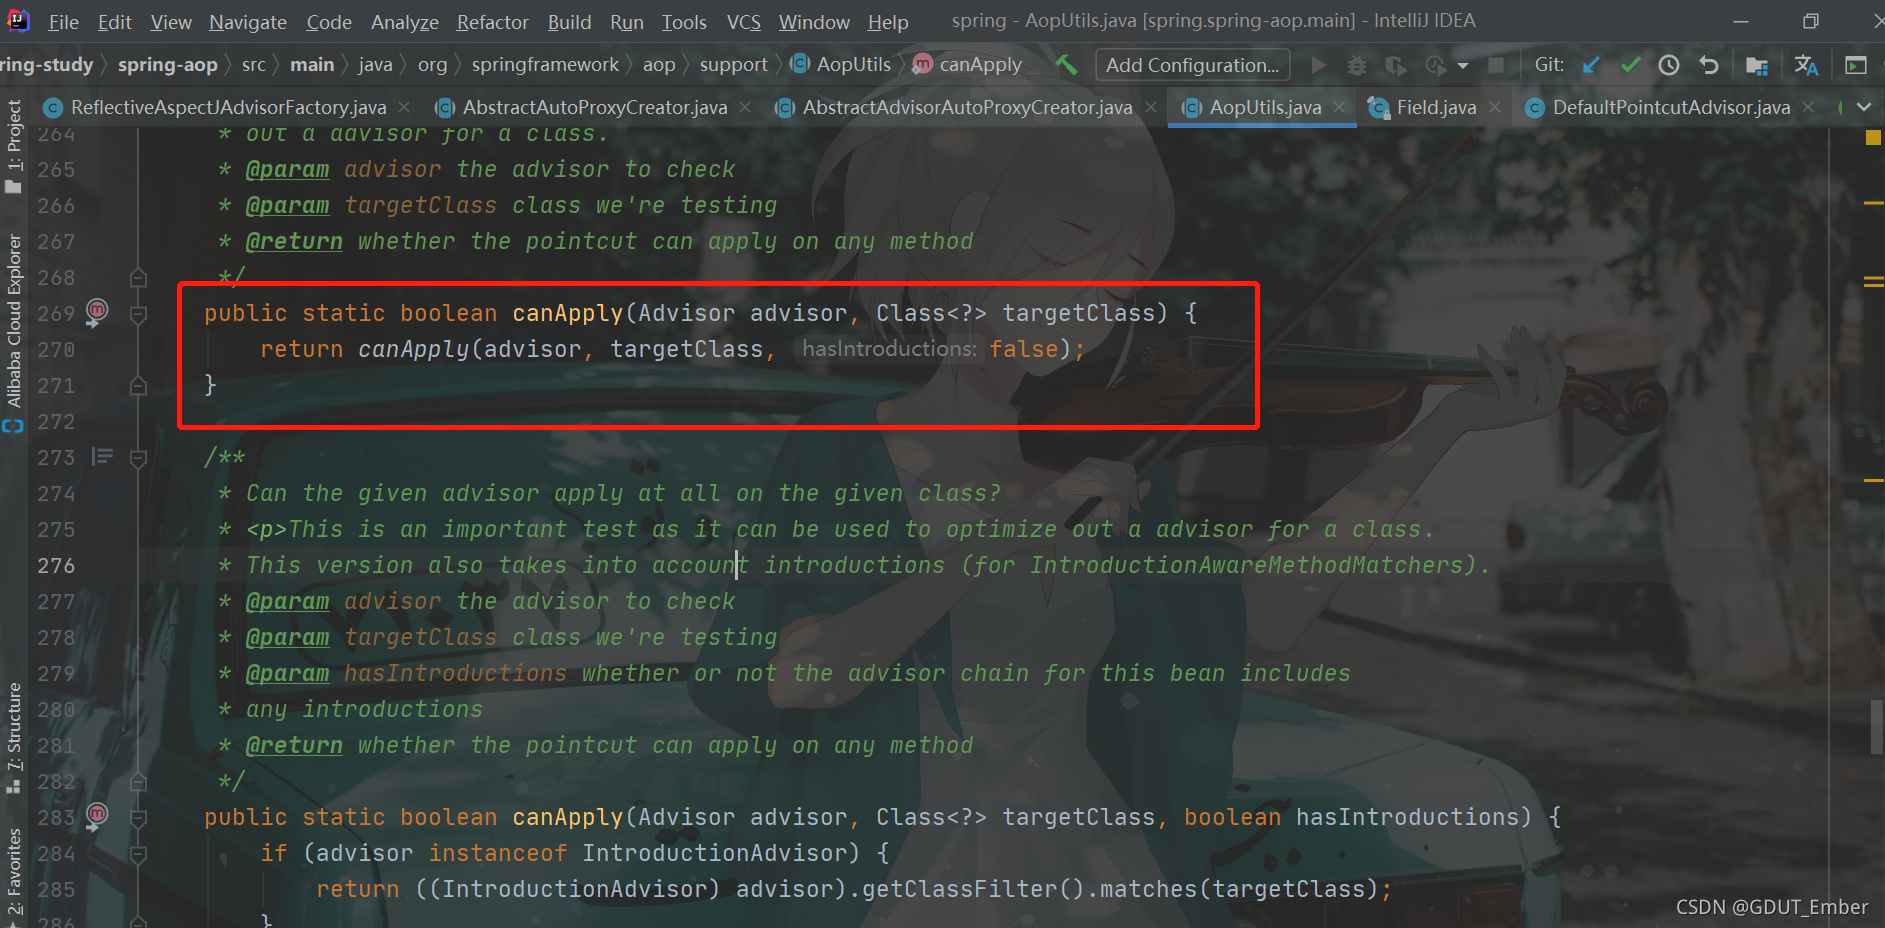The image size is (1885, 928).
Task: Click the Debug bug icon
Action: tap(1357, 65)
